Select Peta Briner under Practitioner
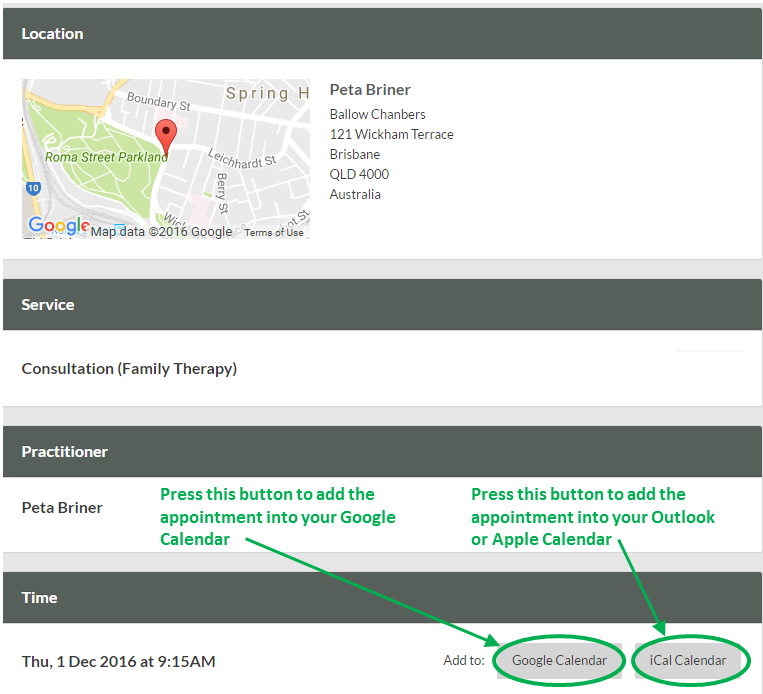763x694 pixels. pyautogui.click(x=62, y=508)
